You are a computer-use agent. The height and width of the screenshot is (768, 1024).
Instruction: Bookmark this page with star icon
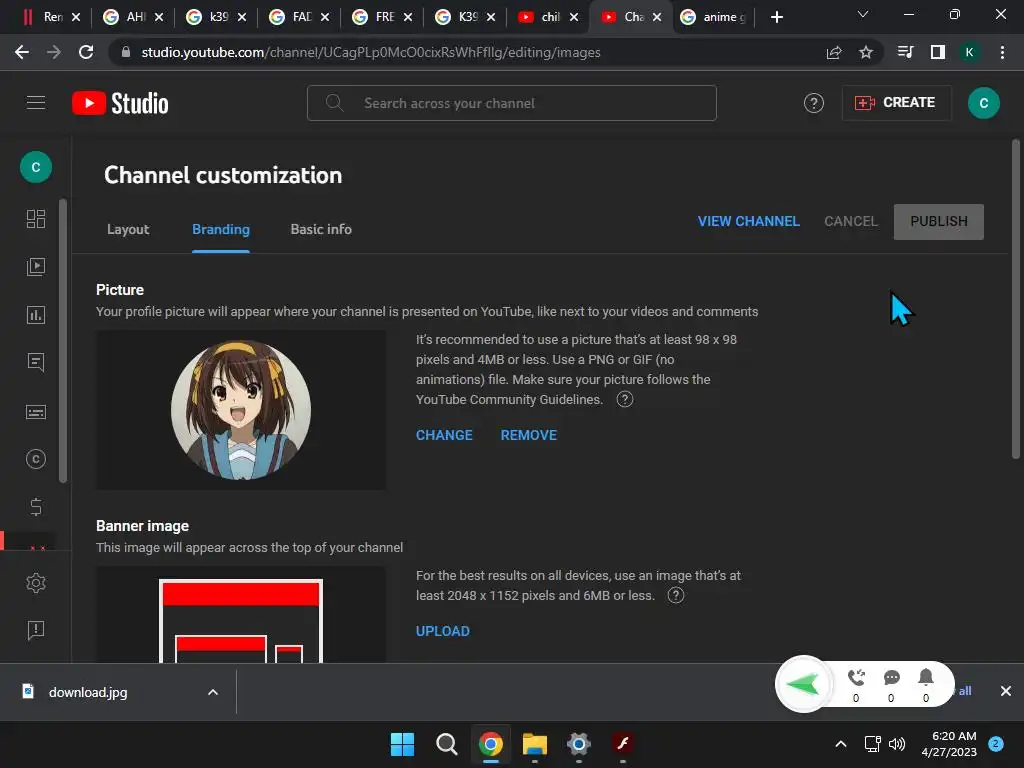pyautogui.click(x=866, y=52)
